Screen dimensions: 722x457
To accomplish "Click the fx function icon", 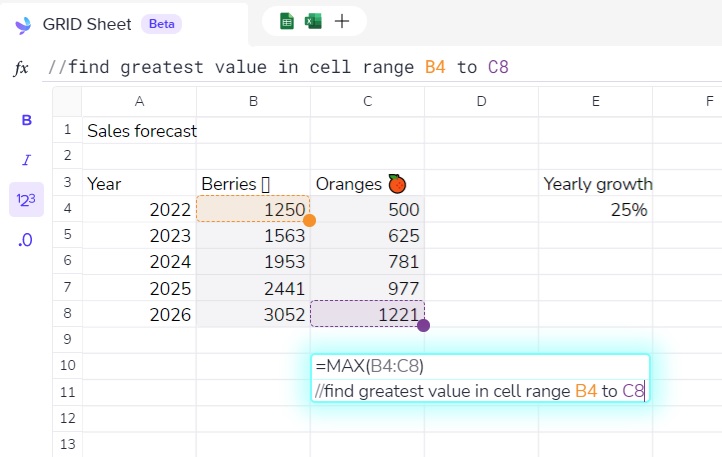I will click(21, 68).
